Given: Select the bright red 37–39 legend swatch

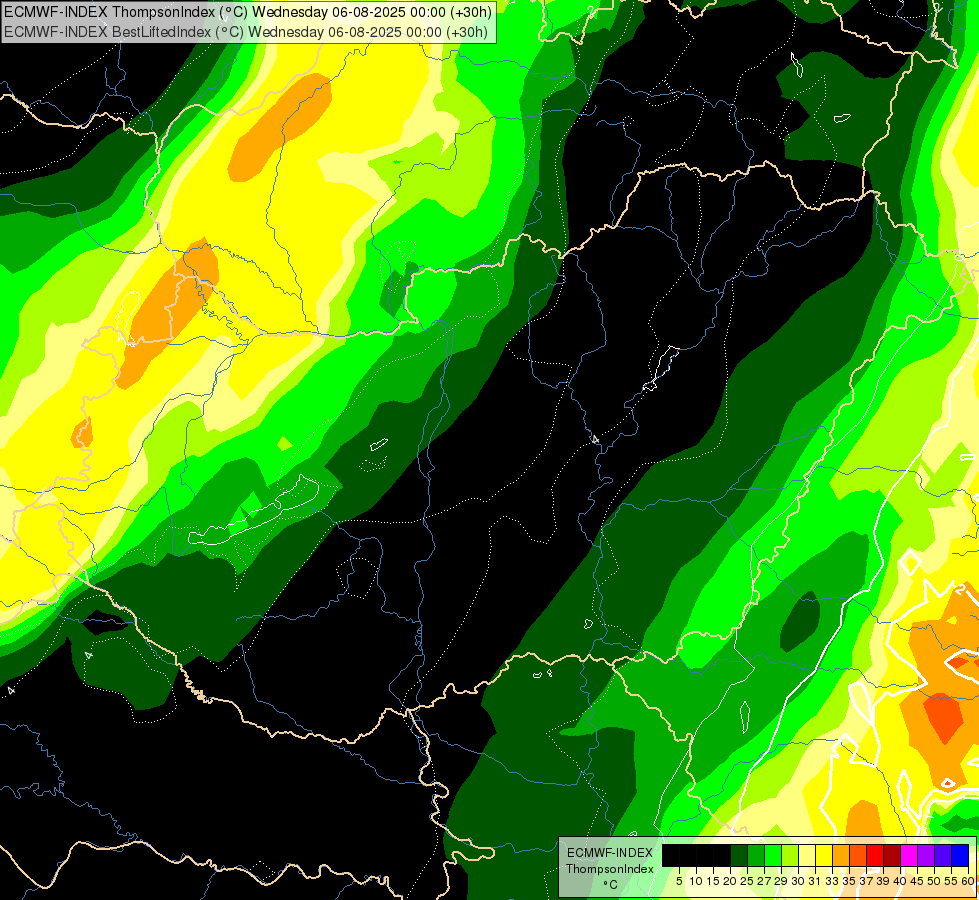Looking at the screenshot, I should point(875,856).
